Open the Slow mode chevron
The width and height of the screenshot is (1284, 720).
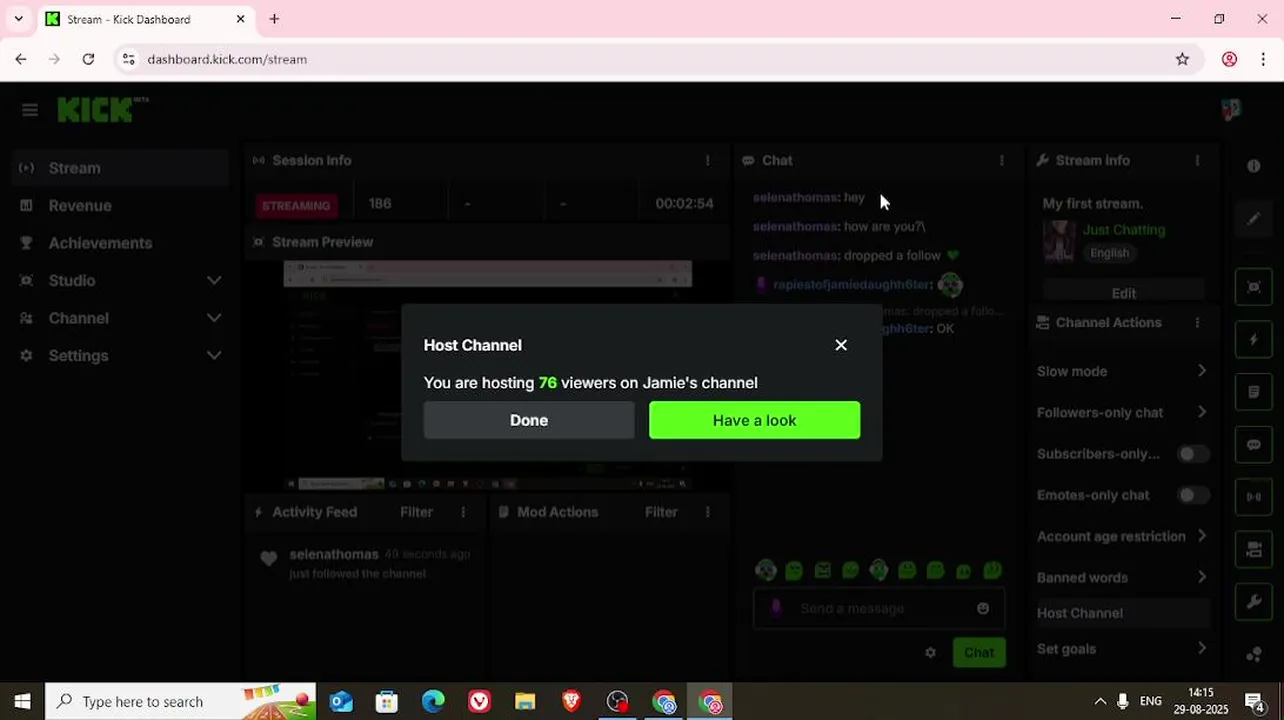[1201, 371]
